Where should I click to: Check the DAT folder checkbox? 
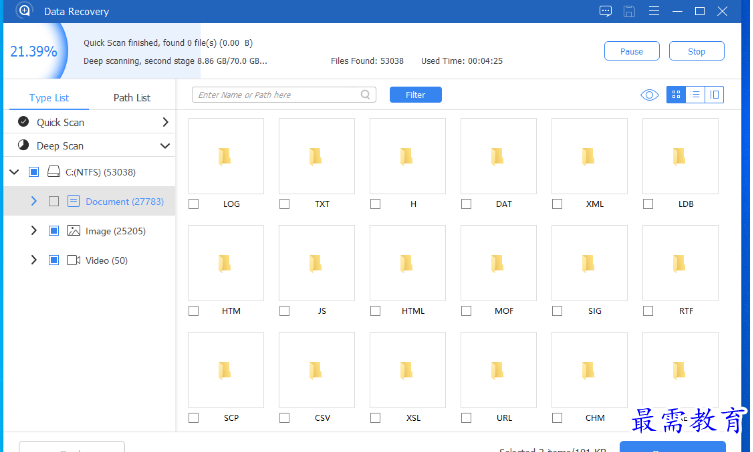[466, 204]
